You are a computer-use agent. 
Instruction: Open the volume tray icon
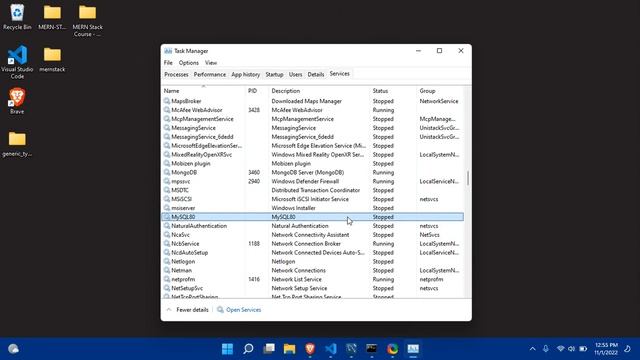571,349
